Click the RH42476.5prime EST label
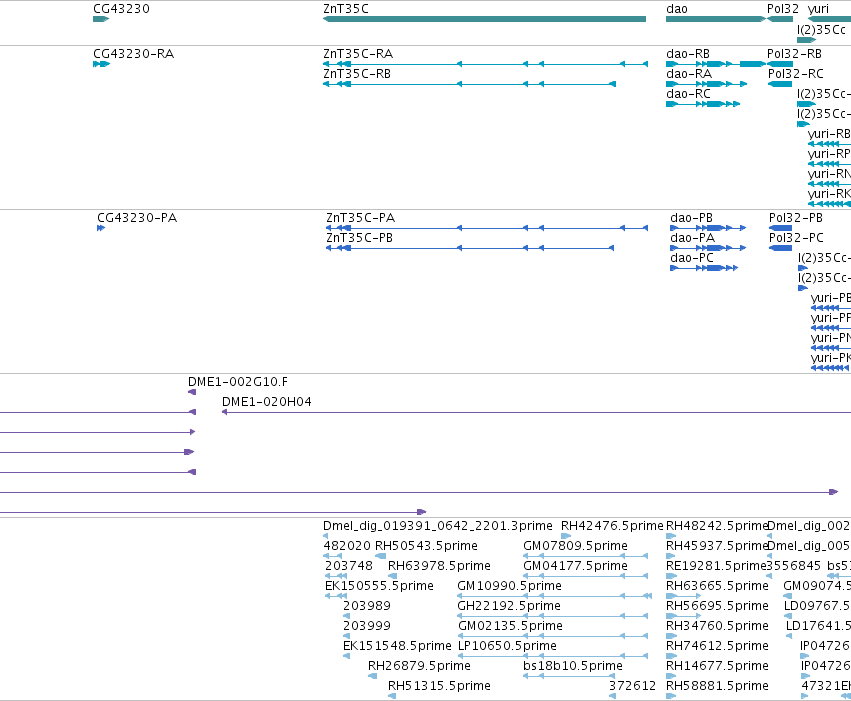Screen dimensions: 851x701 coord(612,526)
